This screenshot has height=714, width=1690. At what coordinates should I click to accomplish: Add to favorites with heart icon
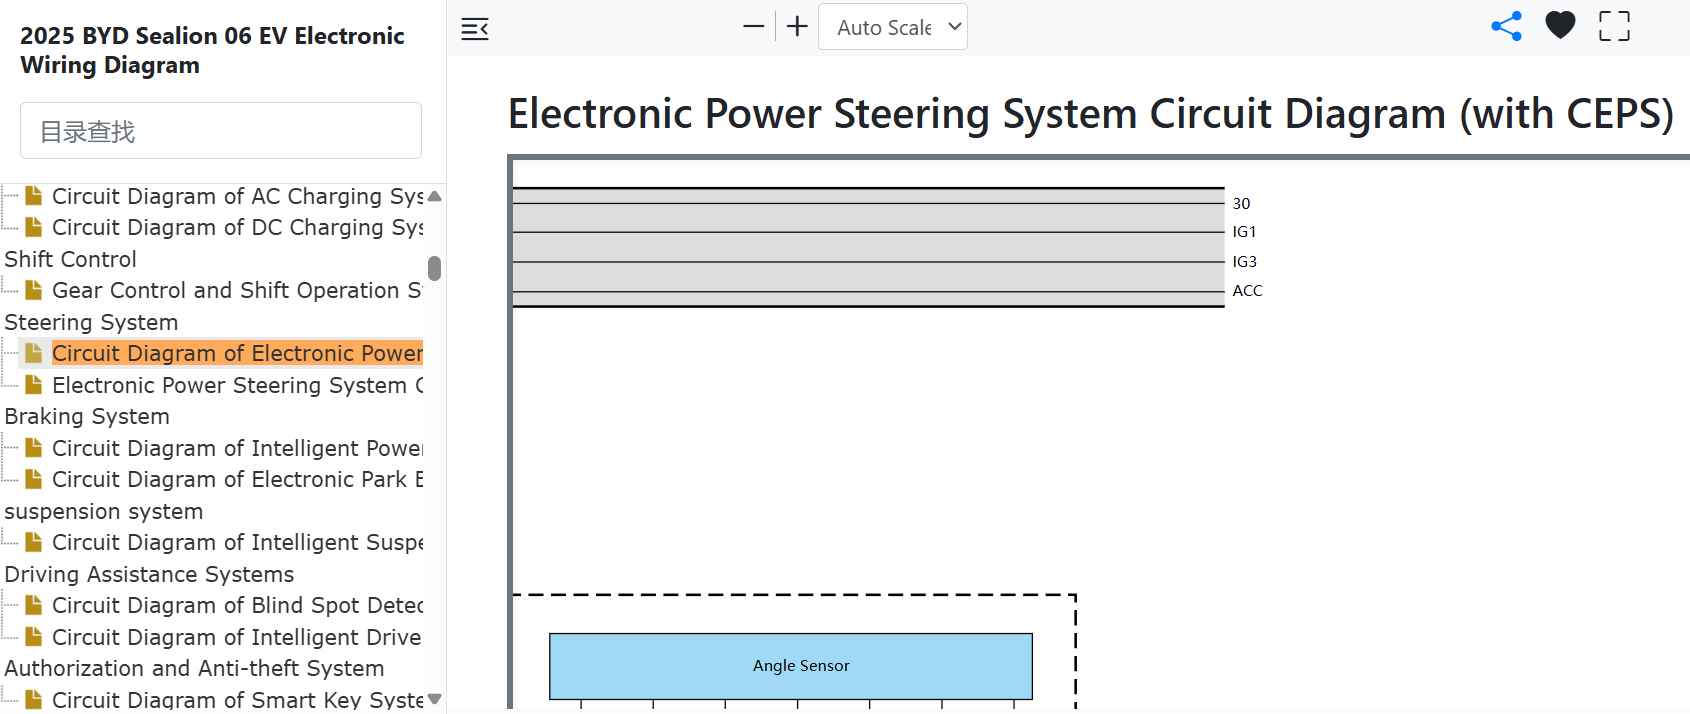pyautogui.click(x=1560, y=26)
